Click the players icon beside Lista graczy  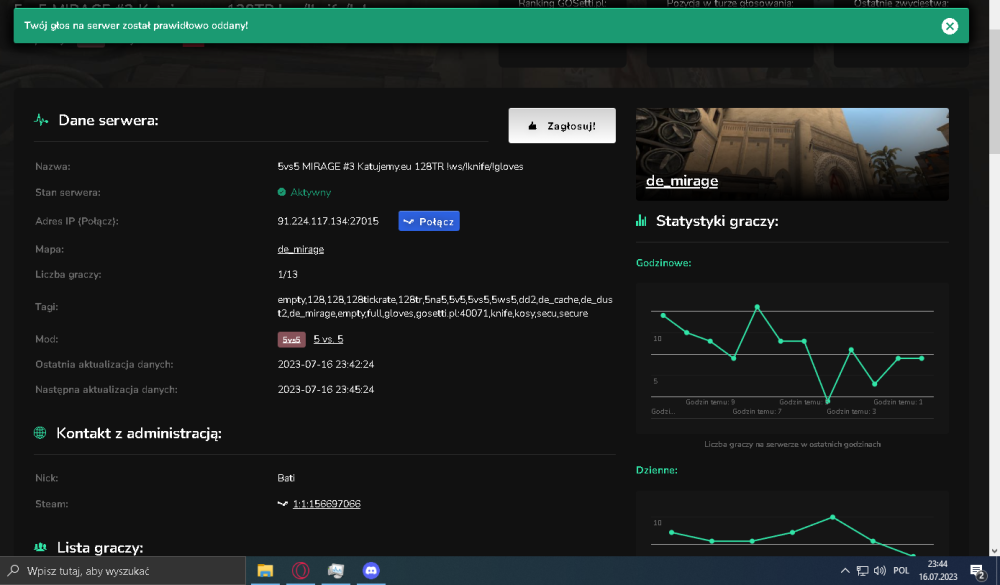pyautogui.click(x=41, y=547)
